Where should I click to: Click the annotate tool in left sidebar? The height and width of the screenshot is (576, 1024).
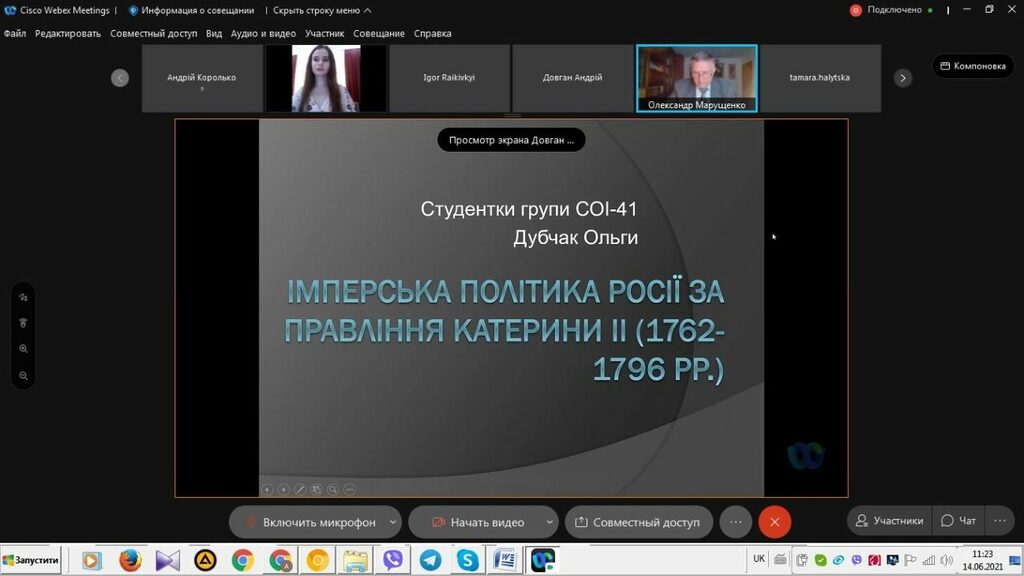23,297
